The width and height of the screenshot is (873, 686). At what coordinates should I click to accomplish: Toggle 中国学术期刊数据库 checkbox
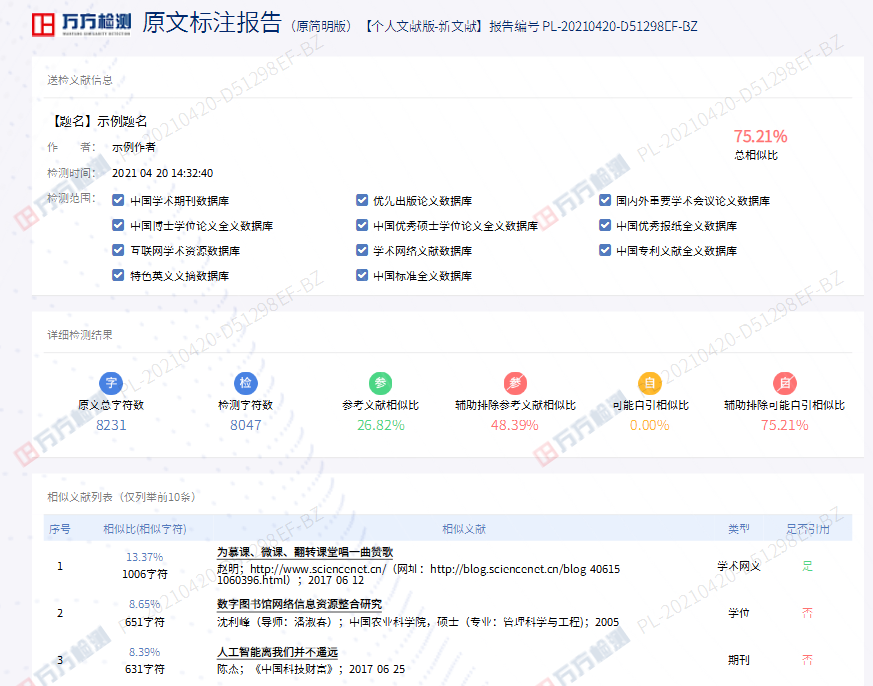[118, 200]
